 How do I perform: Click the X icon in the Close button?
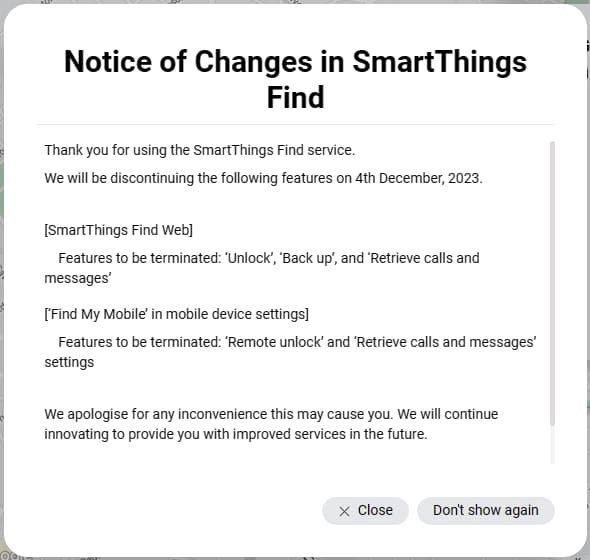[x=344, y=511]
